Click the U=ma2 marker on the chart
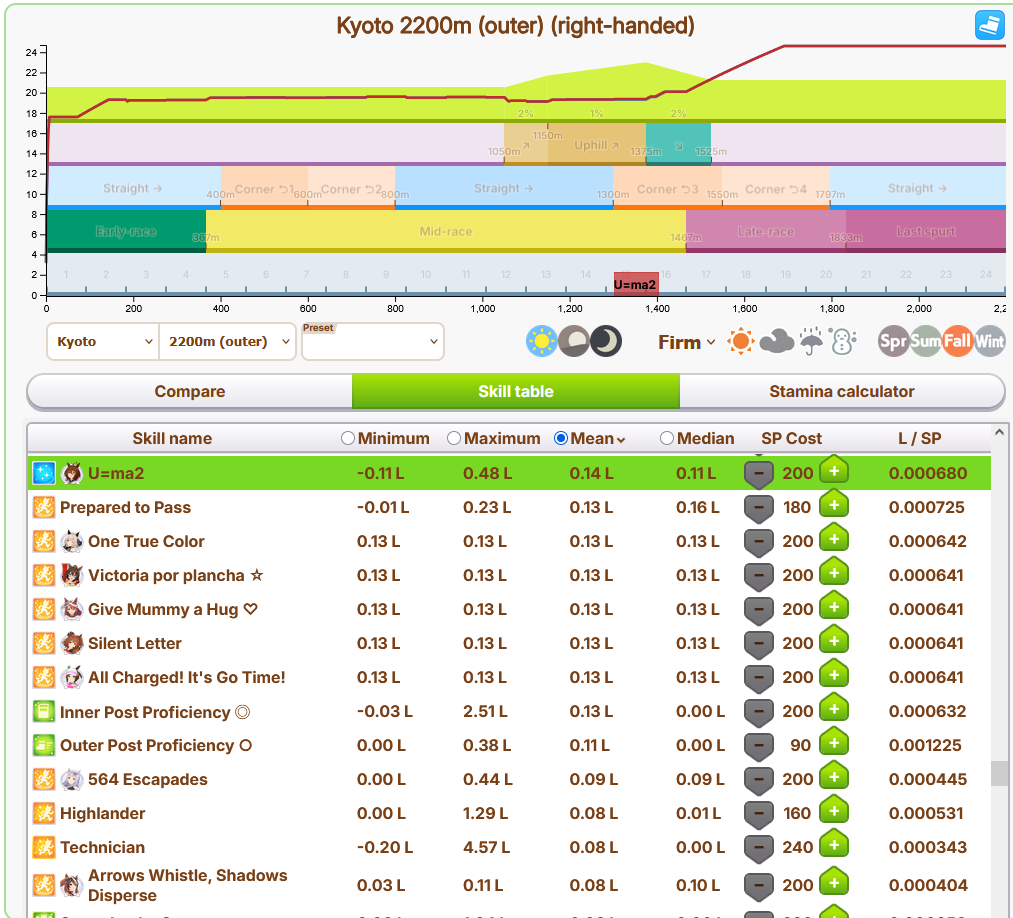This screenshot has width=1013, height=918. pos(636,284)
